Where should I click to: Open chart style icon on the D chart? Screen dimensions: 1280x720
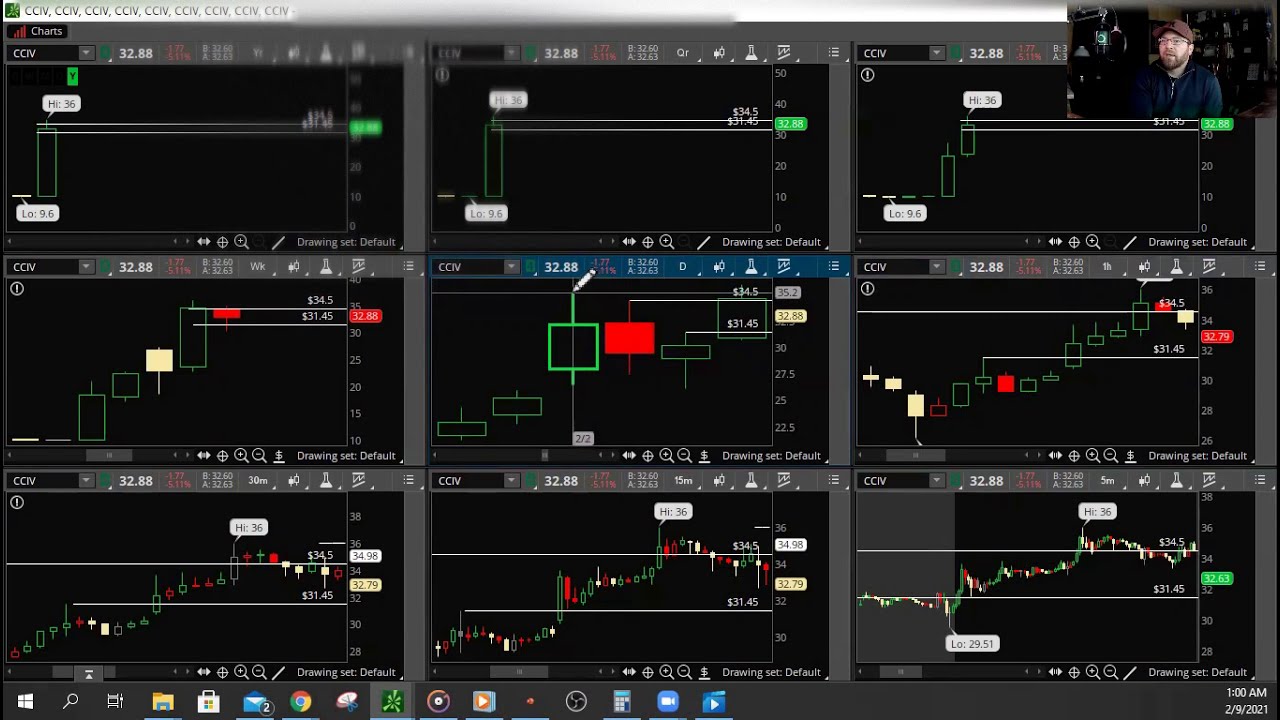click(719, 267)
